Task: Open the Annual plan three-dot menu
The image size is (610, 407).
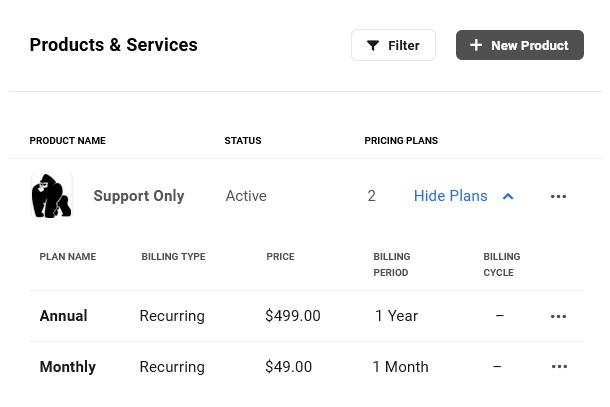Action: click(558, 316)
